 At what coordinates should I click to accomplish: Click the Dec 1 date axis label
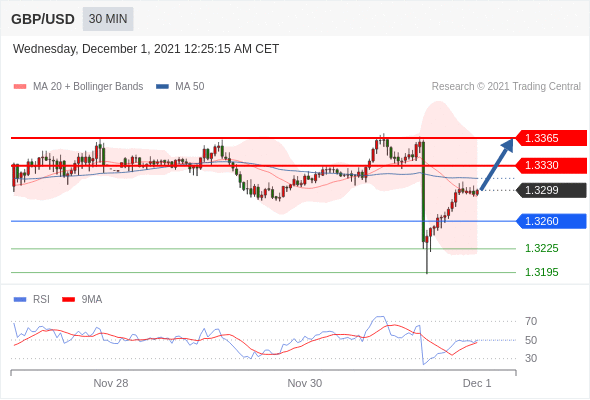coord(477,383)
